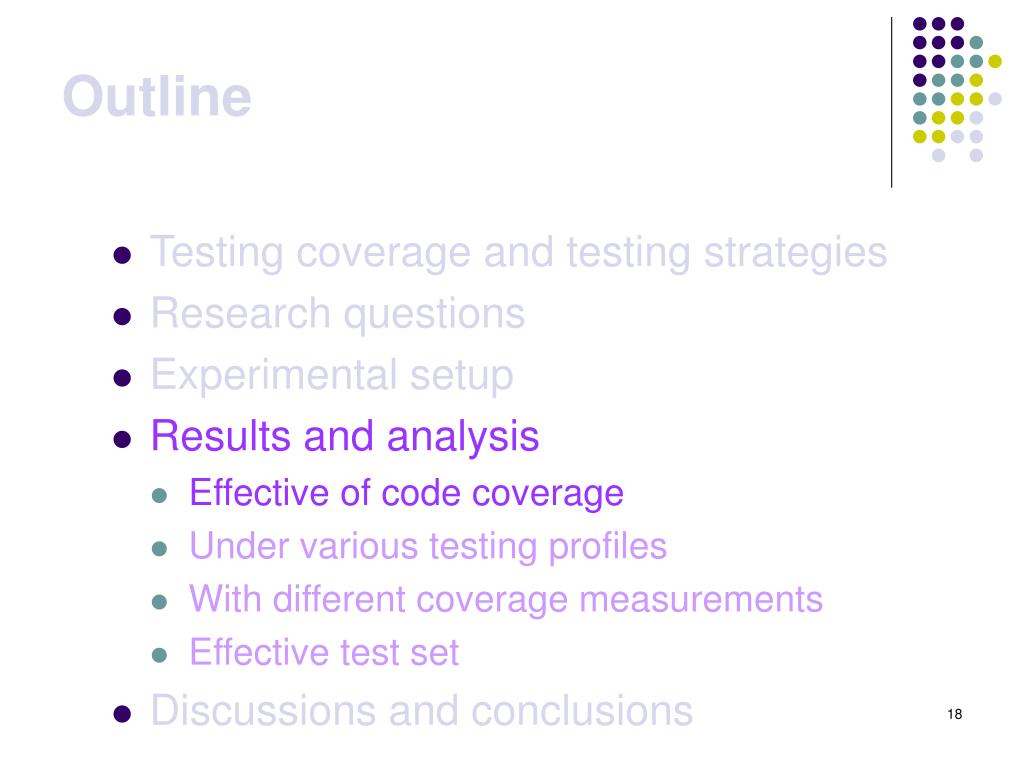The width and height of the screenshot is (1024, 768).
Task: Click 'Under various testing profiles' sub-item
Action: [428, 547]
